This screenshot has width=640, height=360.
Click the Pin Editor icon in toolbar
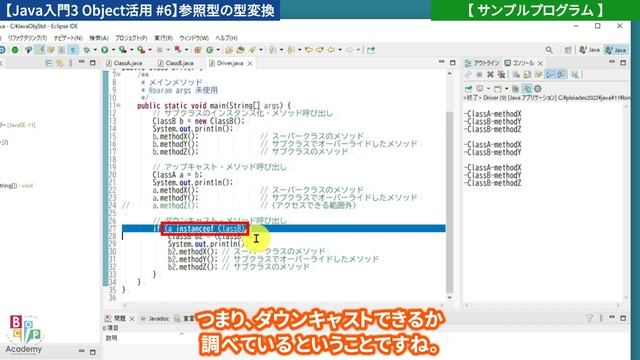tap(371, 50)
